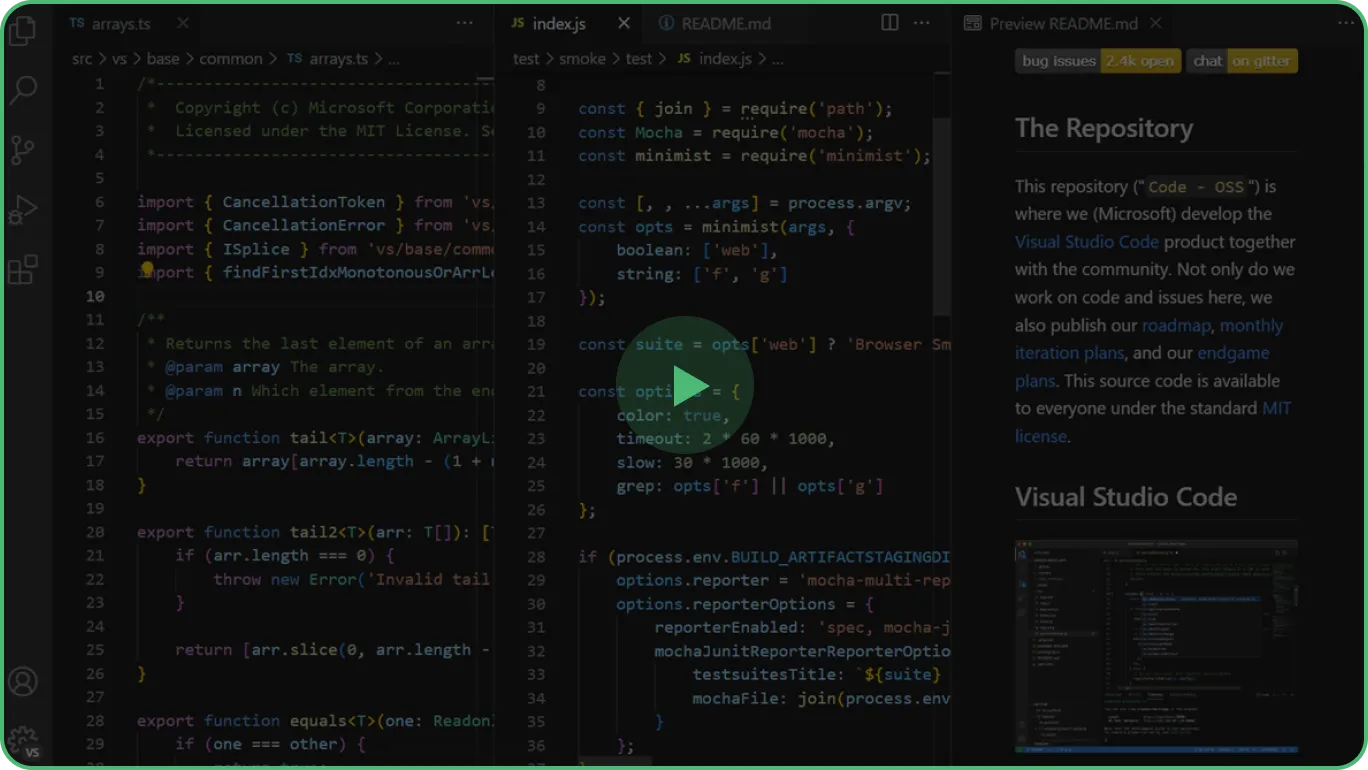This screenshot has height=770, width=1368.
Task: Click 'if (arr.length === 0) {' in arrays.ts
Action: click(x=285, y=555)
